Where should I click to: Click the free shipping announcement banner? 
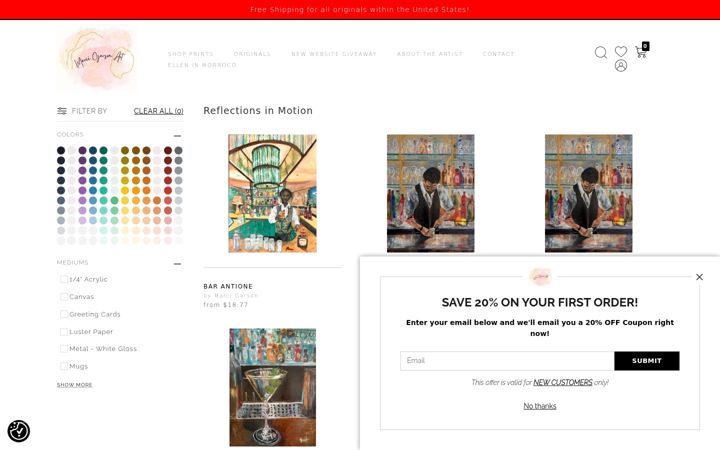click(x=360, y=10)
